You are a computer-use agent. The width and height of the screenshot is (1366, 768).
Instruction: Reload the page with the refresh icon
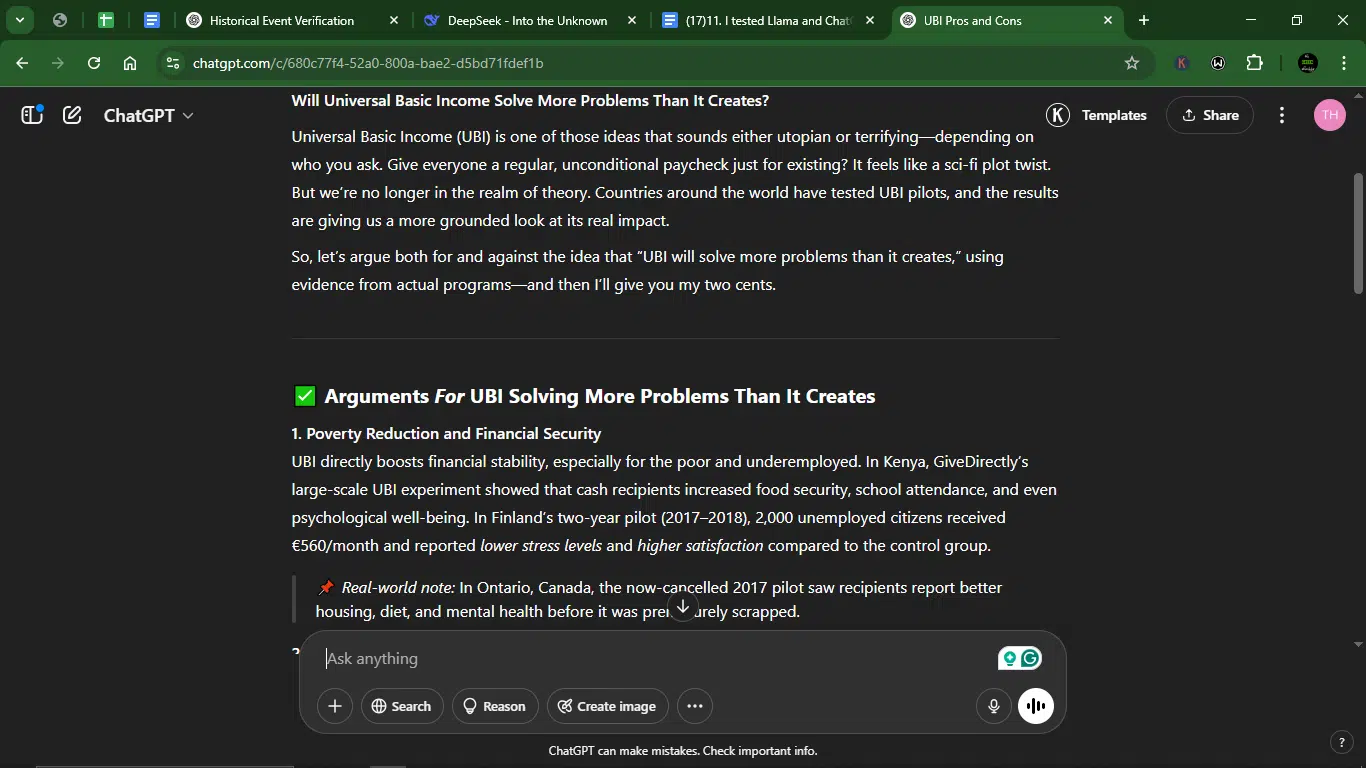[x=94, y=63]
